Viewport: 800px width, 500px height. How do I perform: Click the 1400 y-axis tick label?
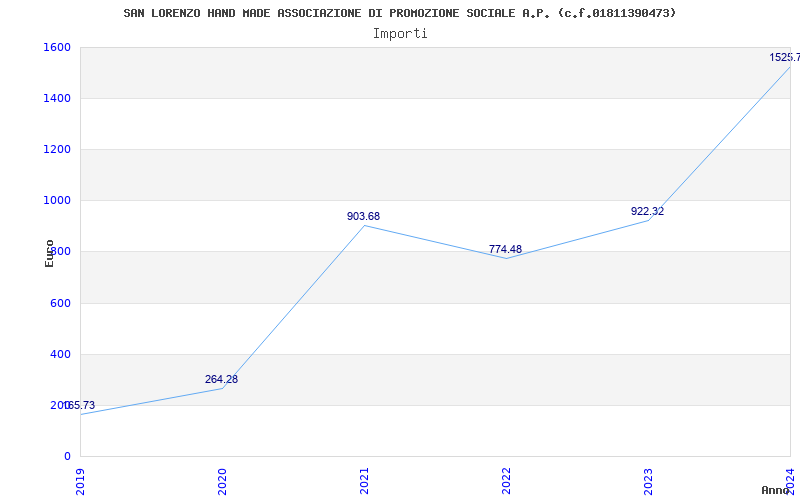tap(58, 98)
